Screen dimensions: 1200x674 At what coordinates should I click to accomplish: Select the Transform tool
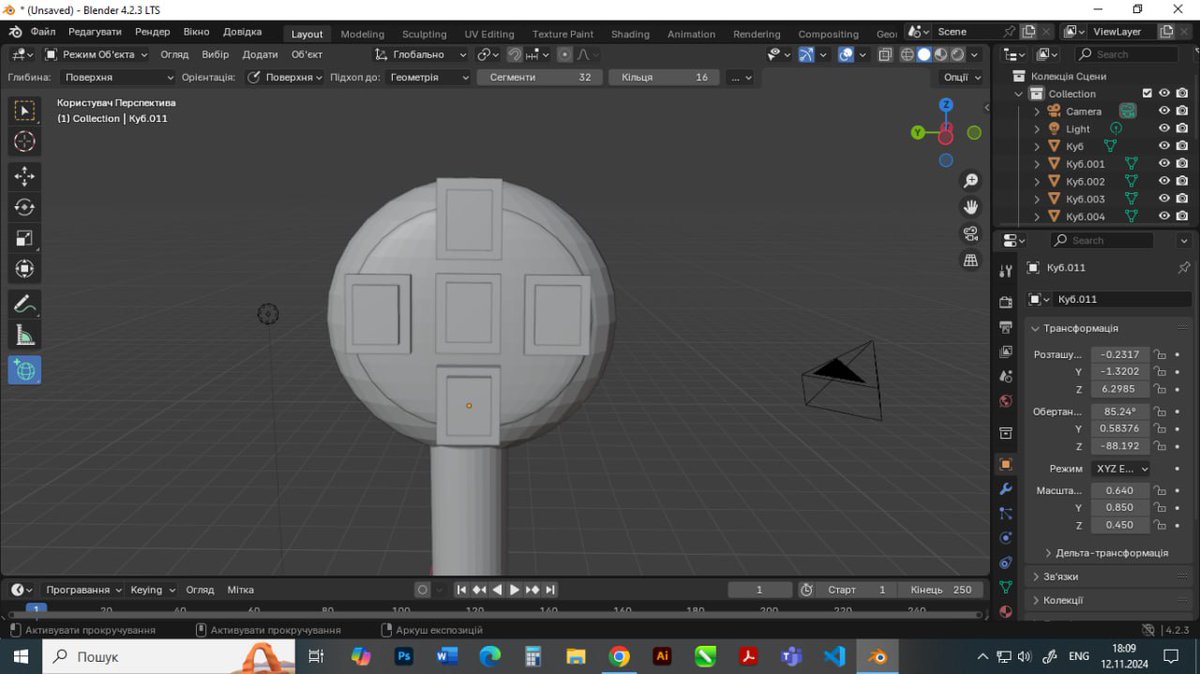click(x=25, y=269)
